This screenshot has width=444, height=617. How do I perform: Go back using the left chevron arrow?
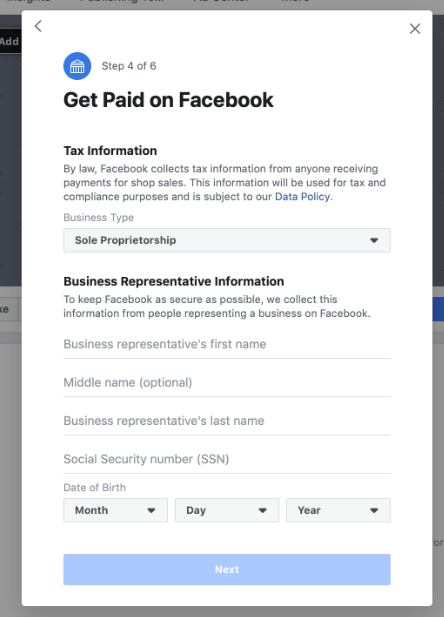point(38,26)
